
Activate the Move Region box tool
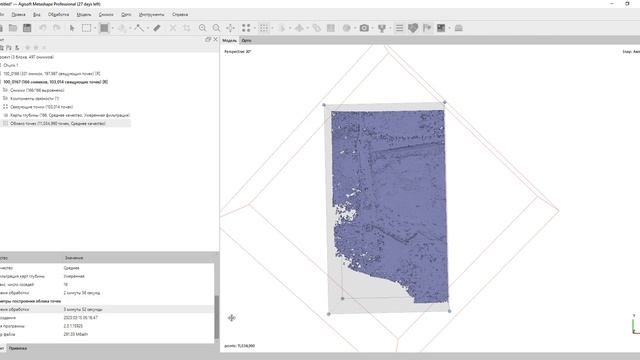104,28
